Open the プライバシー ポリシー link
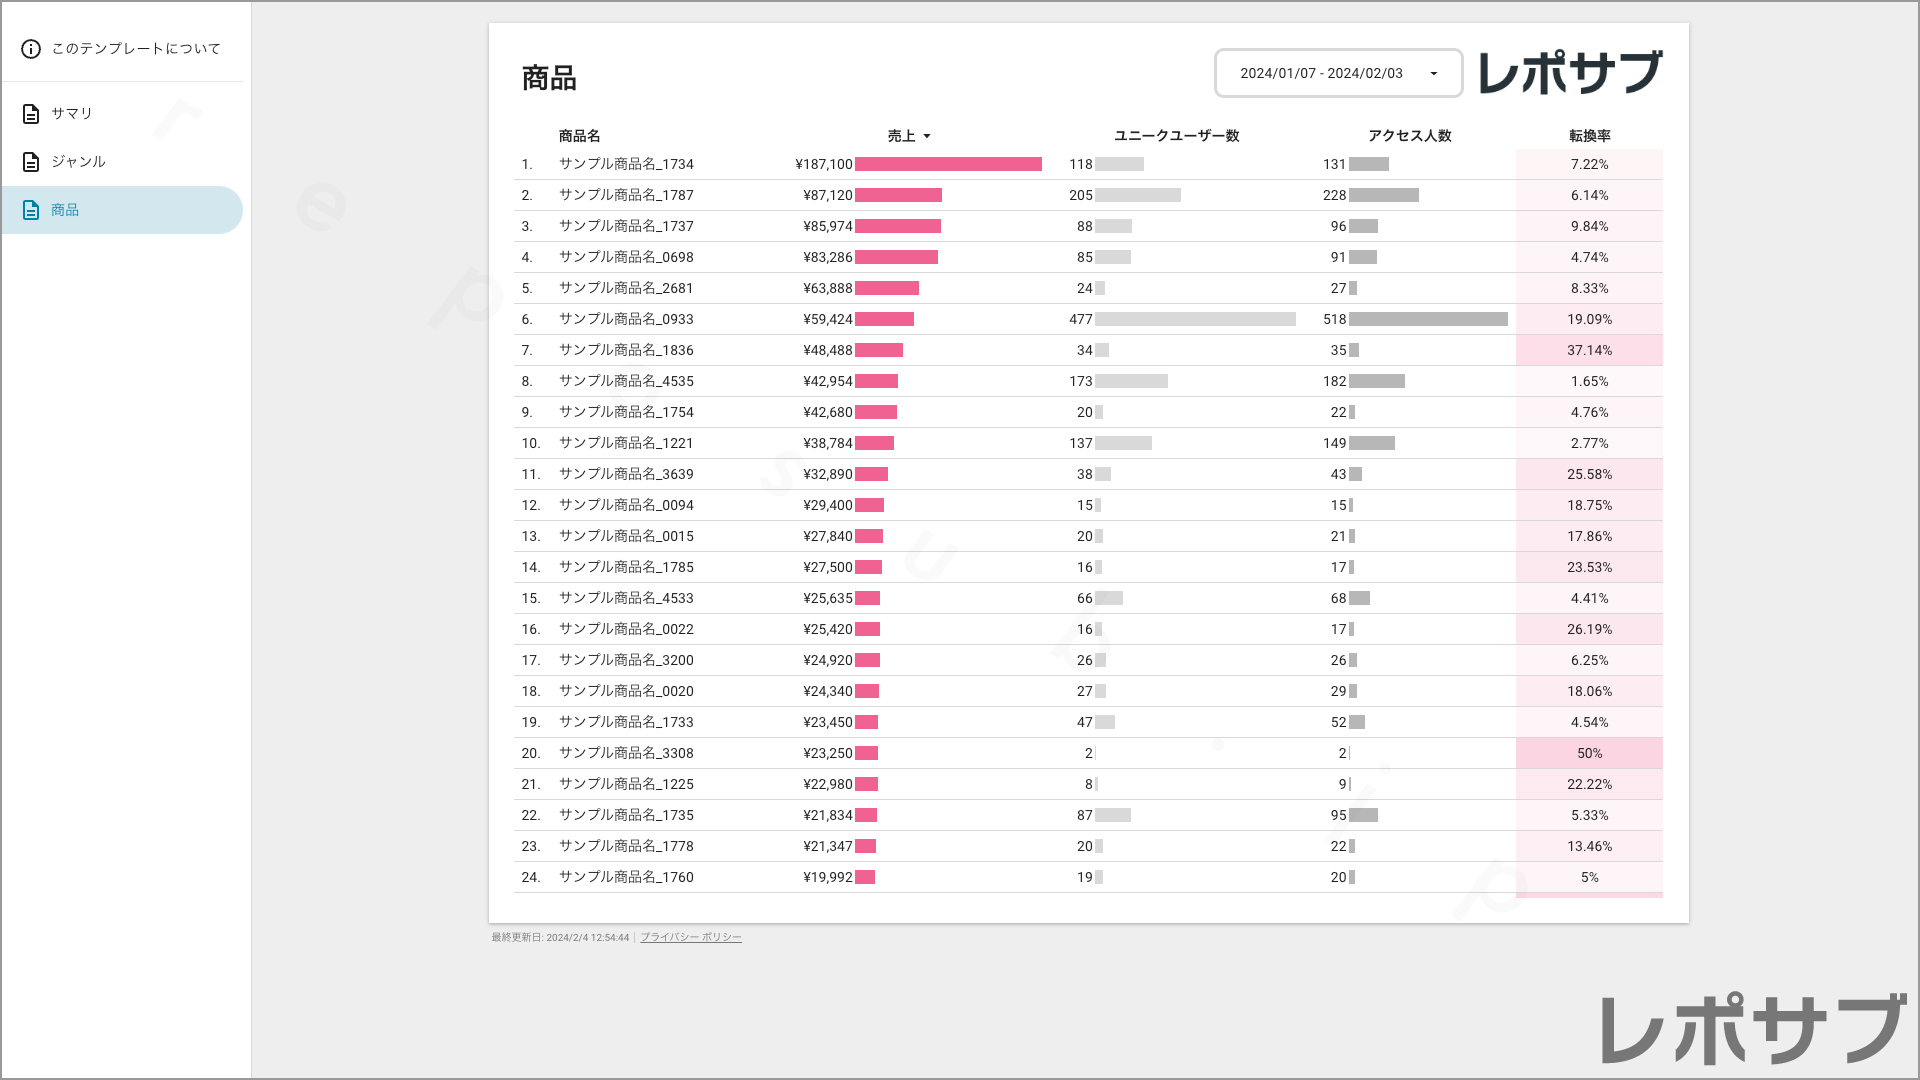The height and width of the screenshot is (1080, 1920). [690, 938]
